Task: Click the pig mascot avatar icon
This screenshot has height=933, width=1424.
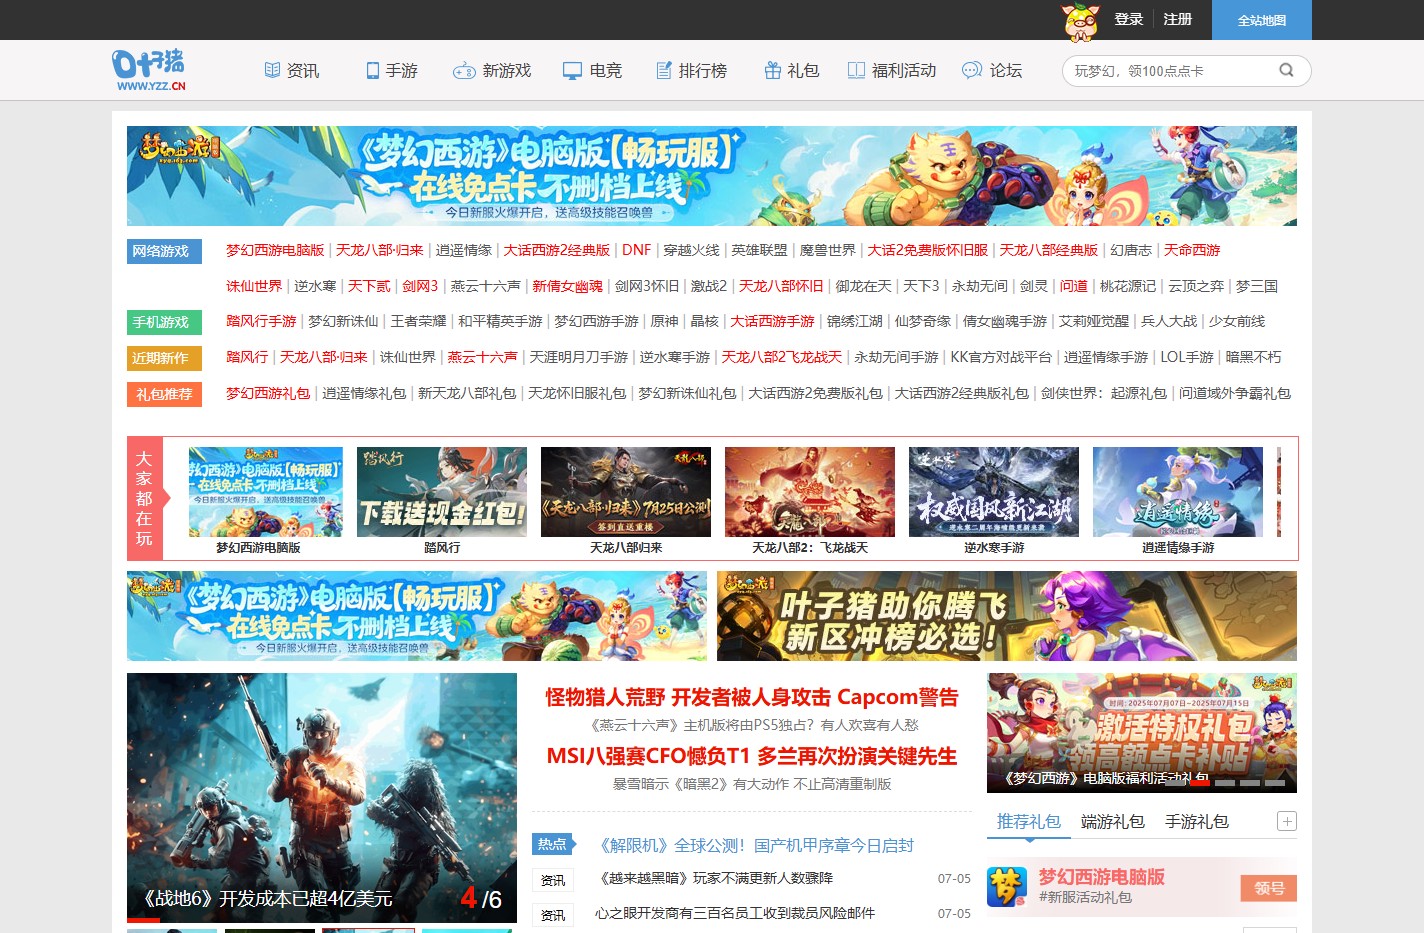Action: (x=1080, y=20)
